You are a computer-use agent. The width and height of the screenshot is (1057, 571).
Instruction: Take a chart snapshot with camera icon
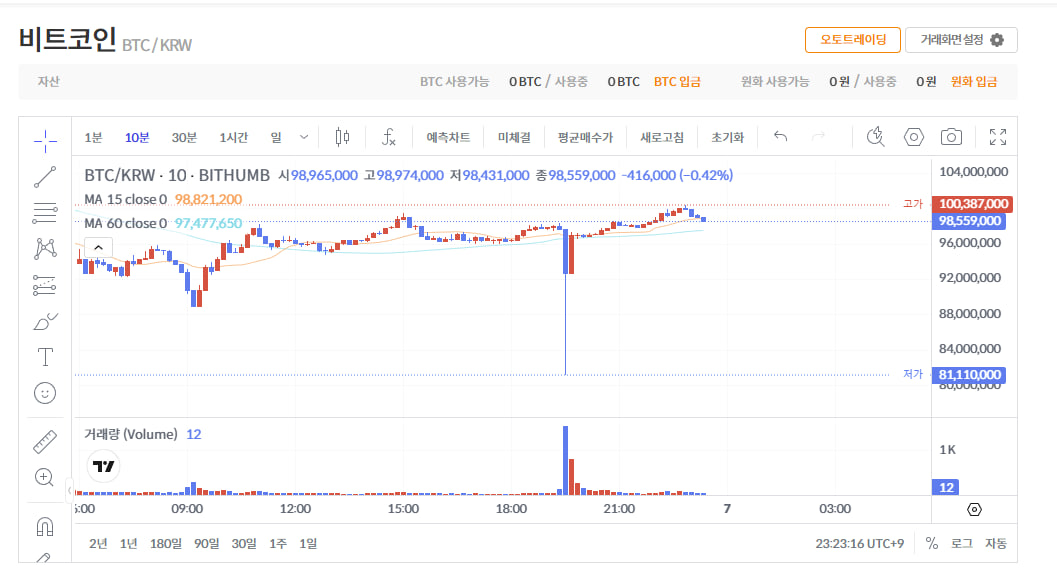(x=951, y=138)
